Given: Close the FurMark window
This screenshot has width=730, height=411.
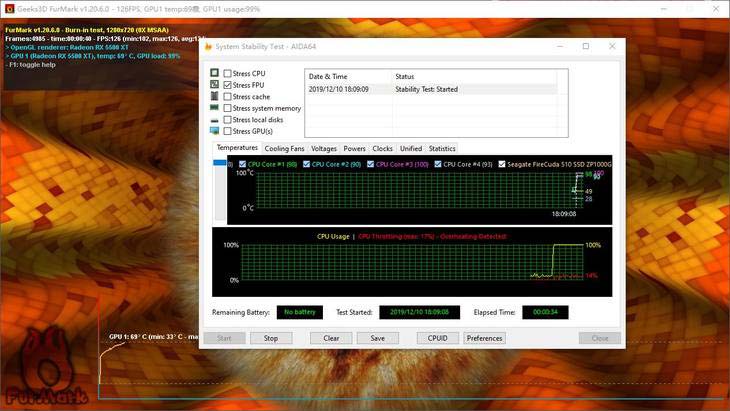Looking at the screenshot, I should point(716,9).
